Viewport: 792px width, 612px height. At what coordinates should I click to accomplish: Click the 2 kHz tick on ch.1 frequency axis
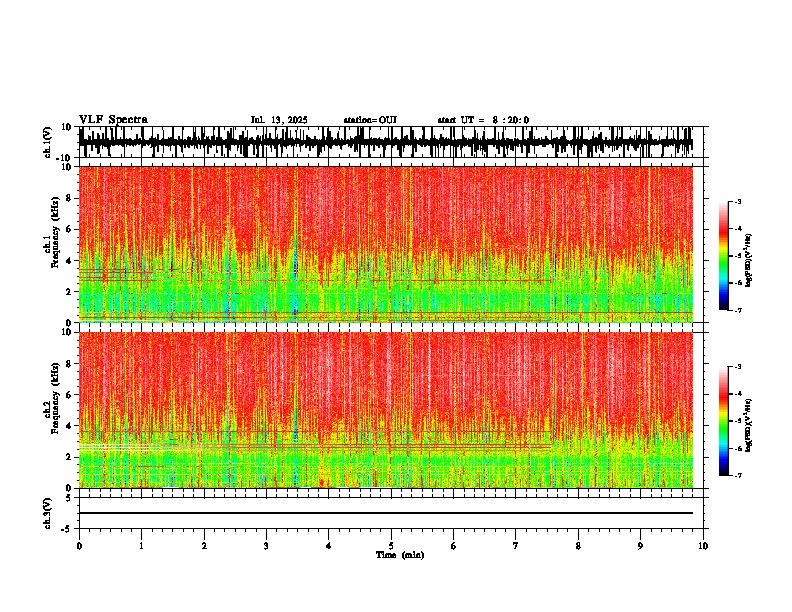pos(70,291)
